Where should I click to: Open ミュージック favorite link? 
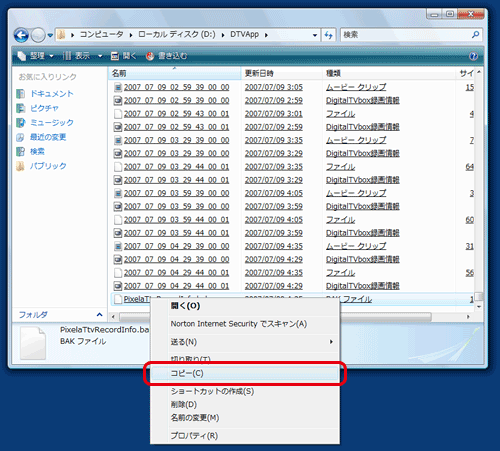tap(52, 122)
